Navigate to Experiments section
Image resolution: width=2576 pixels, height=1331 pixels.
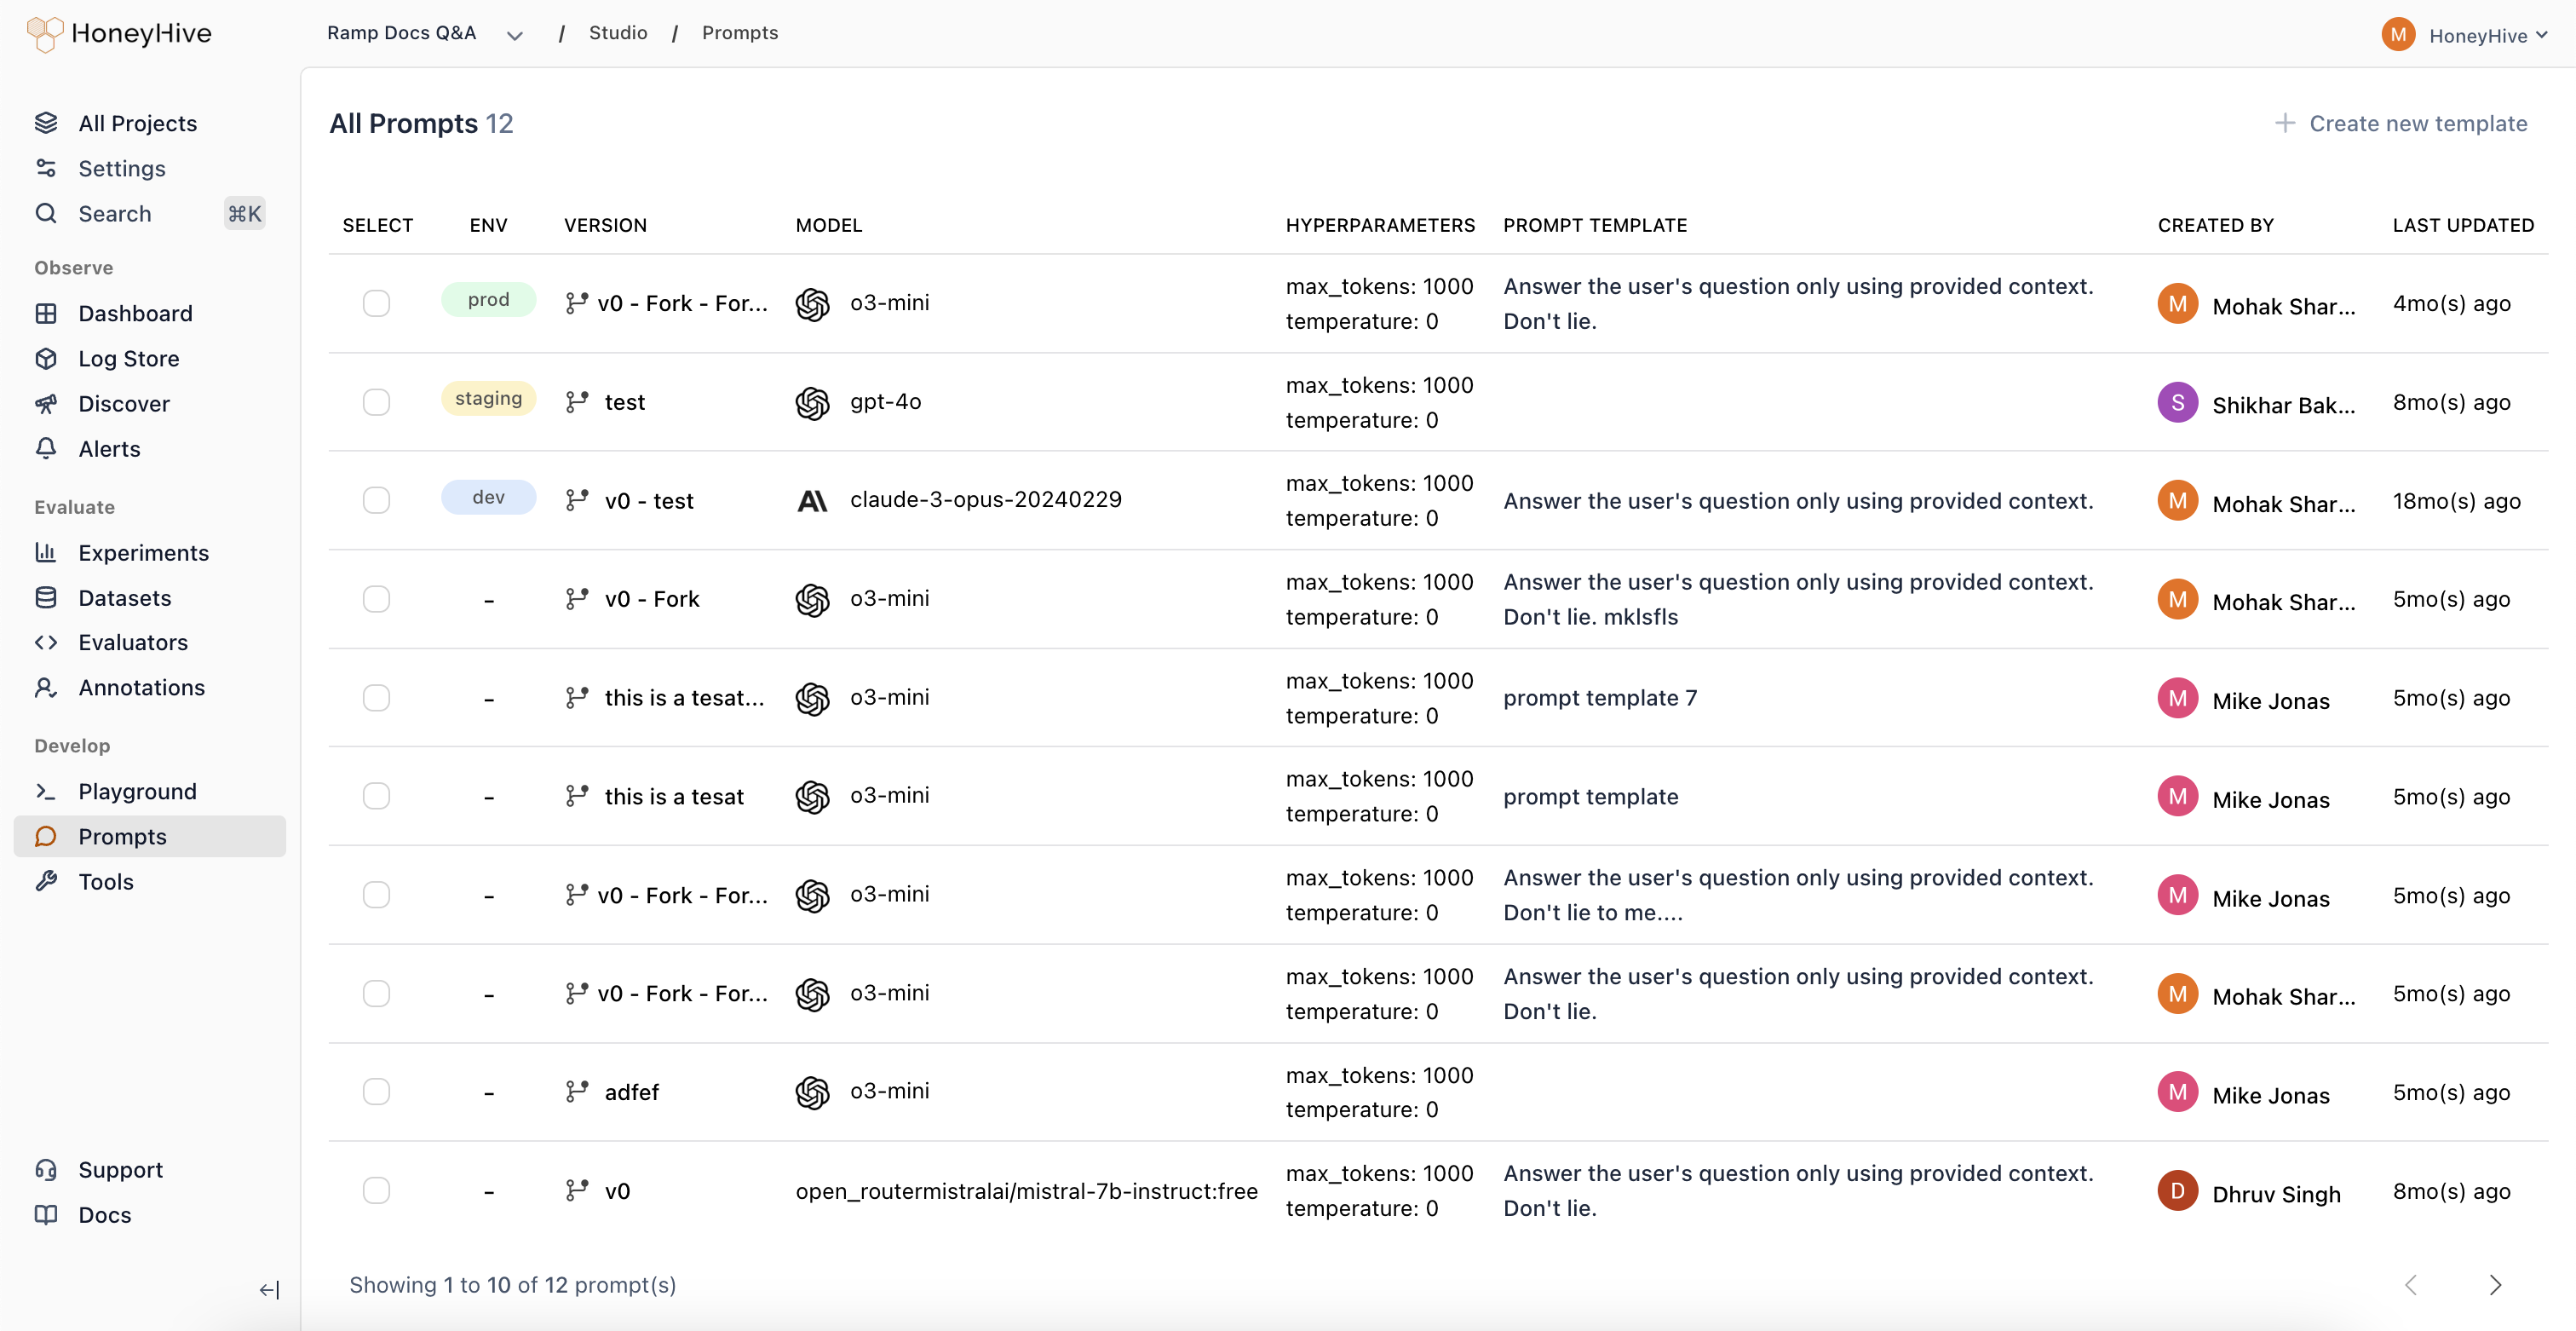143,553
